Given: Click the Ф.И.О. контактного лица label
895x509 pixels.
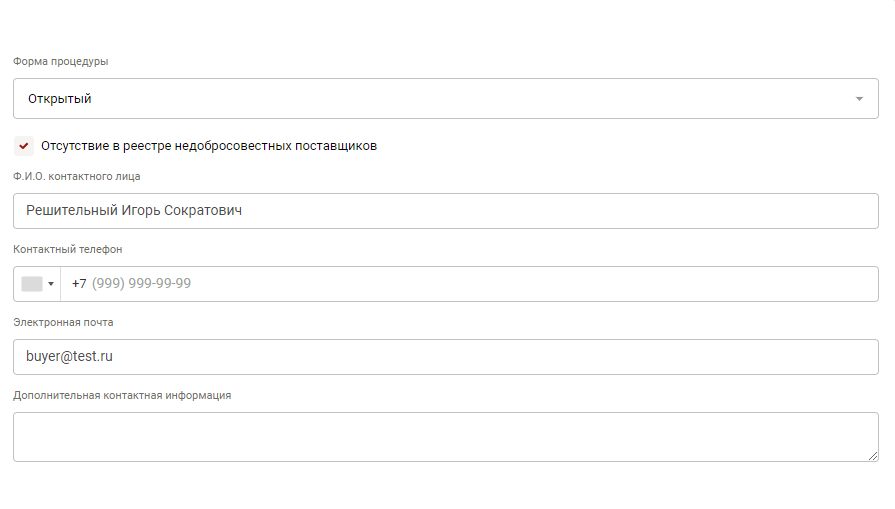Looking at the screenshot, I should pyautogui.click(x=77, y=176).
